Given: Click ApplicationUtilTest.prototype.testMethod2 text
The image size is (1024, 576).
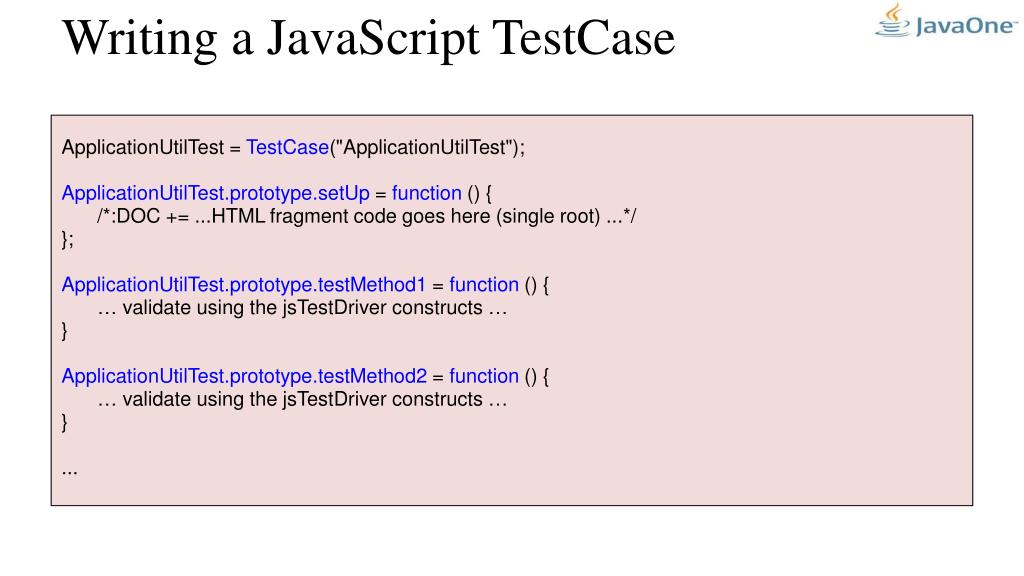Looking at the screenshot, I should pos(244,377).
